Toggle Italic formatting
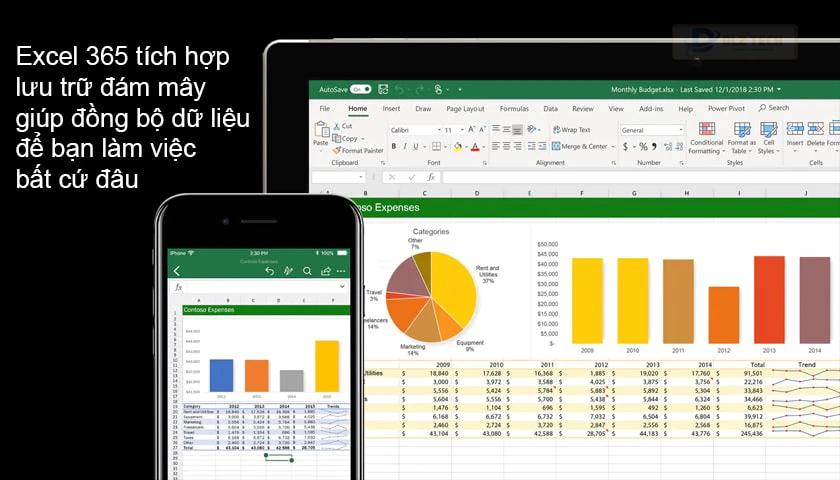840x480 pixels. (x=404, y=146)
